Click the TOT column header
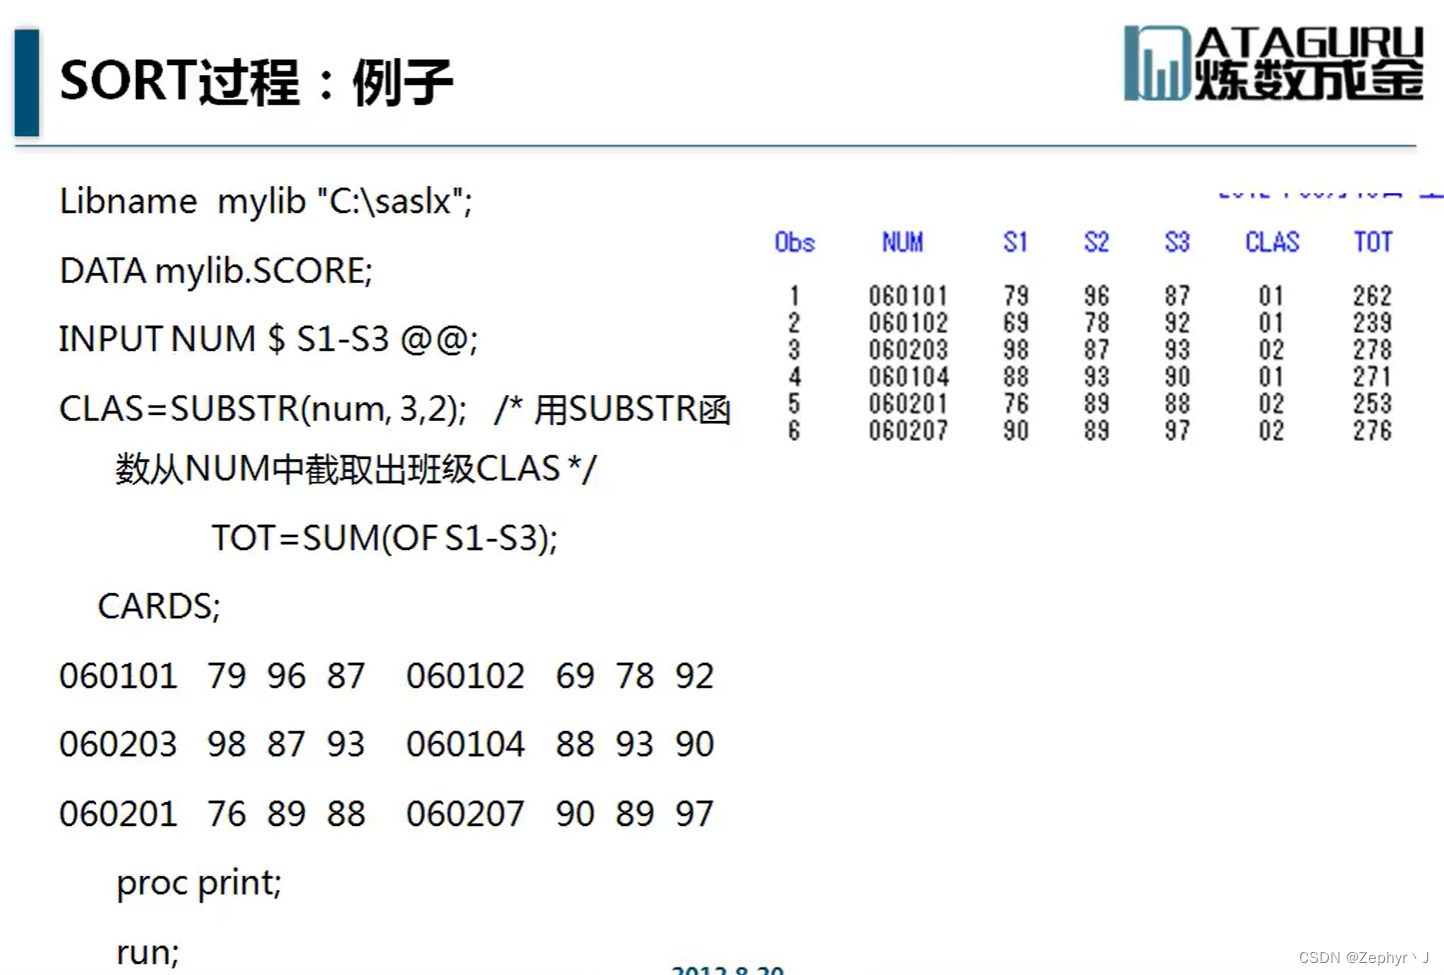The height and width of the screenshot is (975, 1444). tap(1371, 242)
